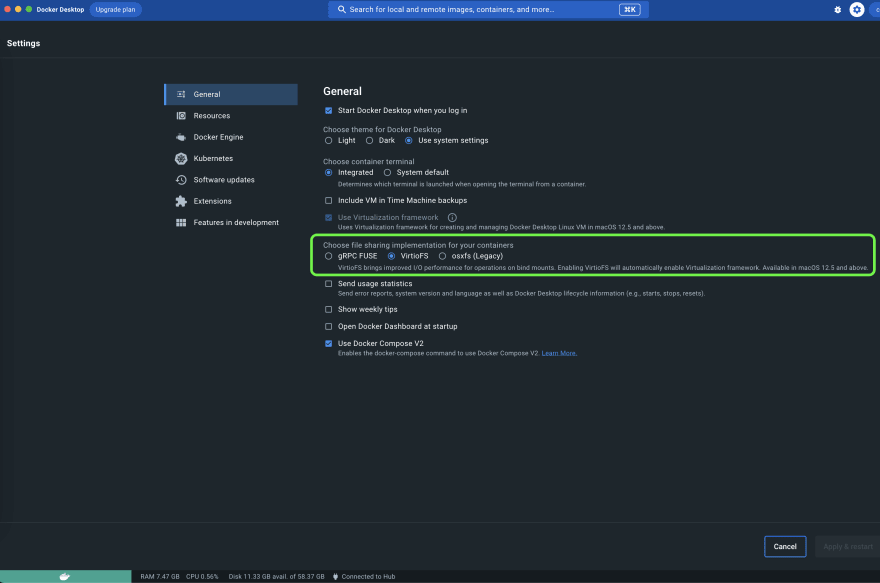Click the Cancel button
The image size is (880, 583).
[x=785, y=547]
